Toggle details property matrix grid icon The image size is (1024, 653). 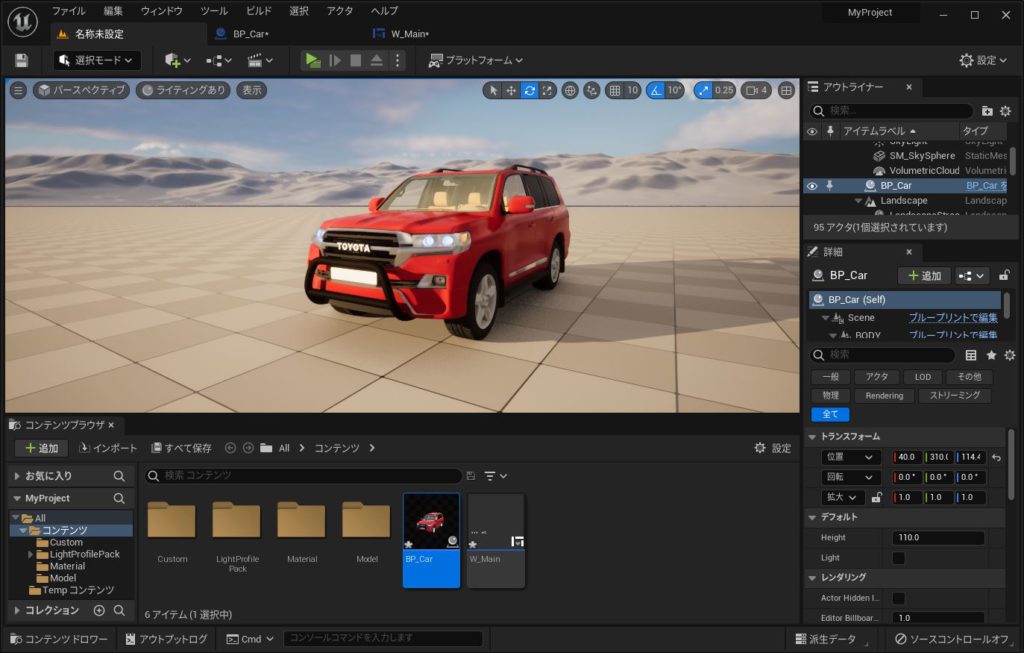click(x=971, y=355)
